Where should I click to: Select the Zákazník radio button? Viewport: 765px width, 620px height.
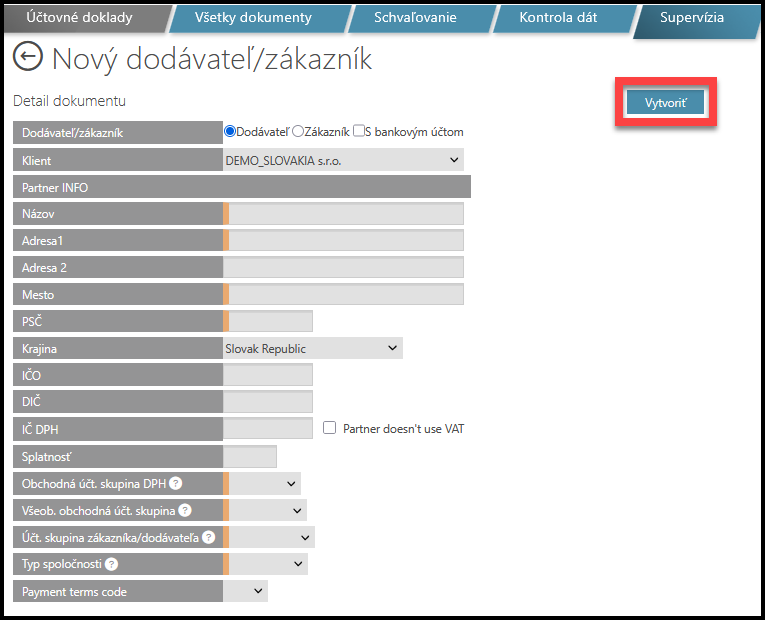298,131
